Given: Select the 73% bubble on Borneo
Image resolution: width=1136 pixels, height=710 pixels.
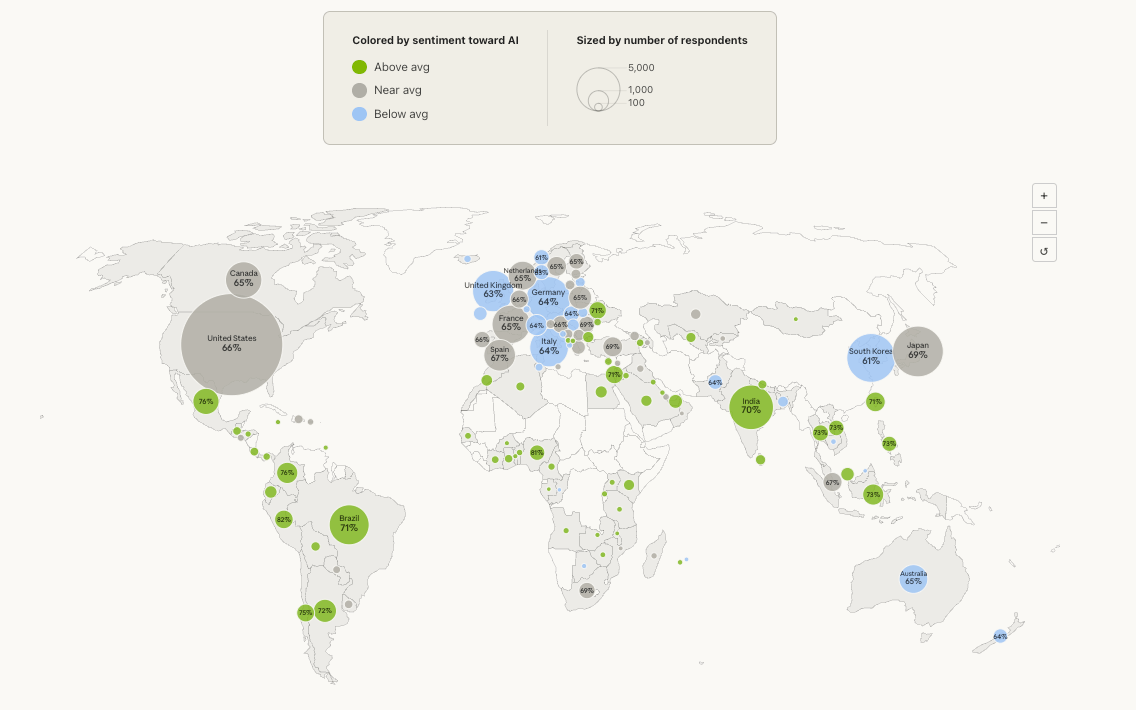Looking at the screenshot, I should point(872,495).
